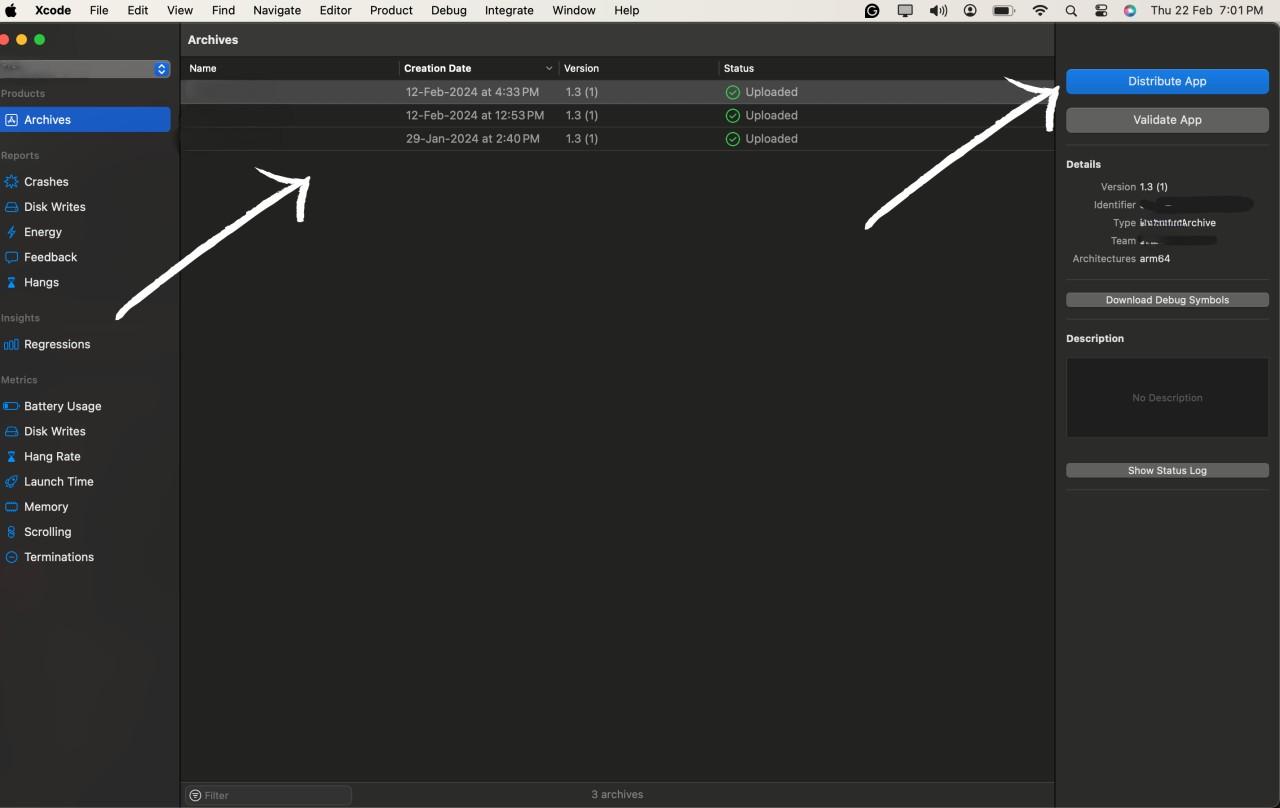The width and height of the screenshot is (1280, 808).
Task: Open the product selector dropdown in sidebar
Action: pyautogui.click(x=85, y=69)
